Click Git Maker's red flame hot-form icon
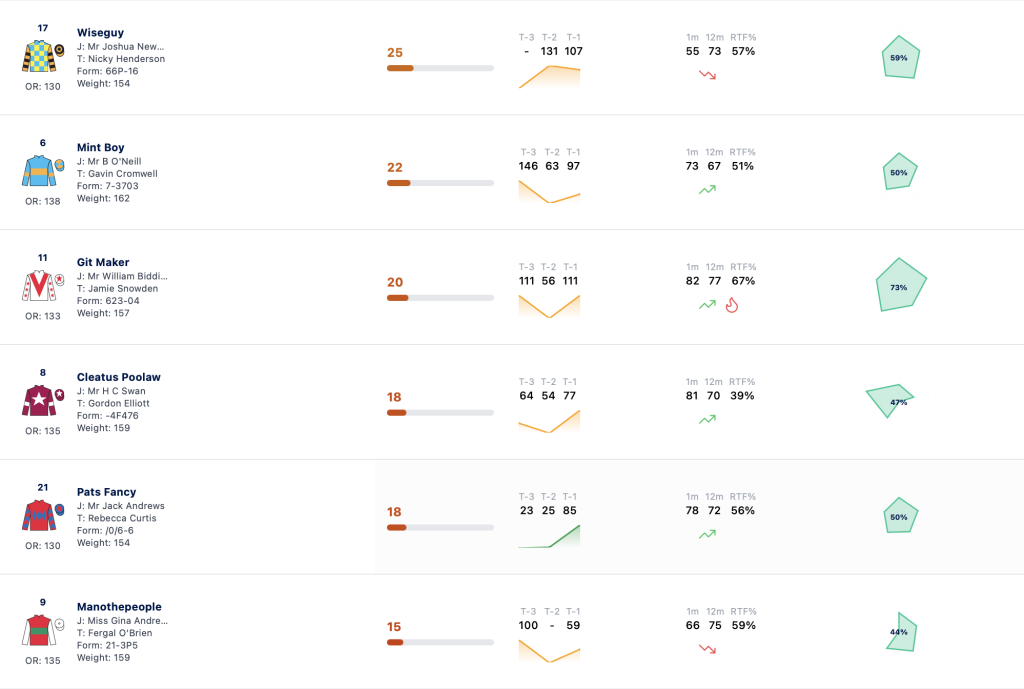Viewport: 1024px width, 689px height. point(732,305)
